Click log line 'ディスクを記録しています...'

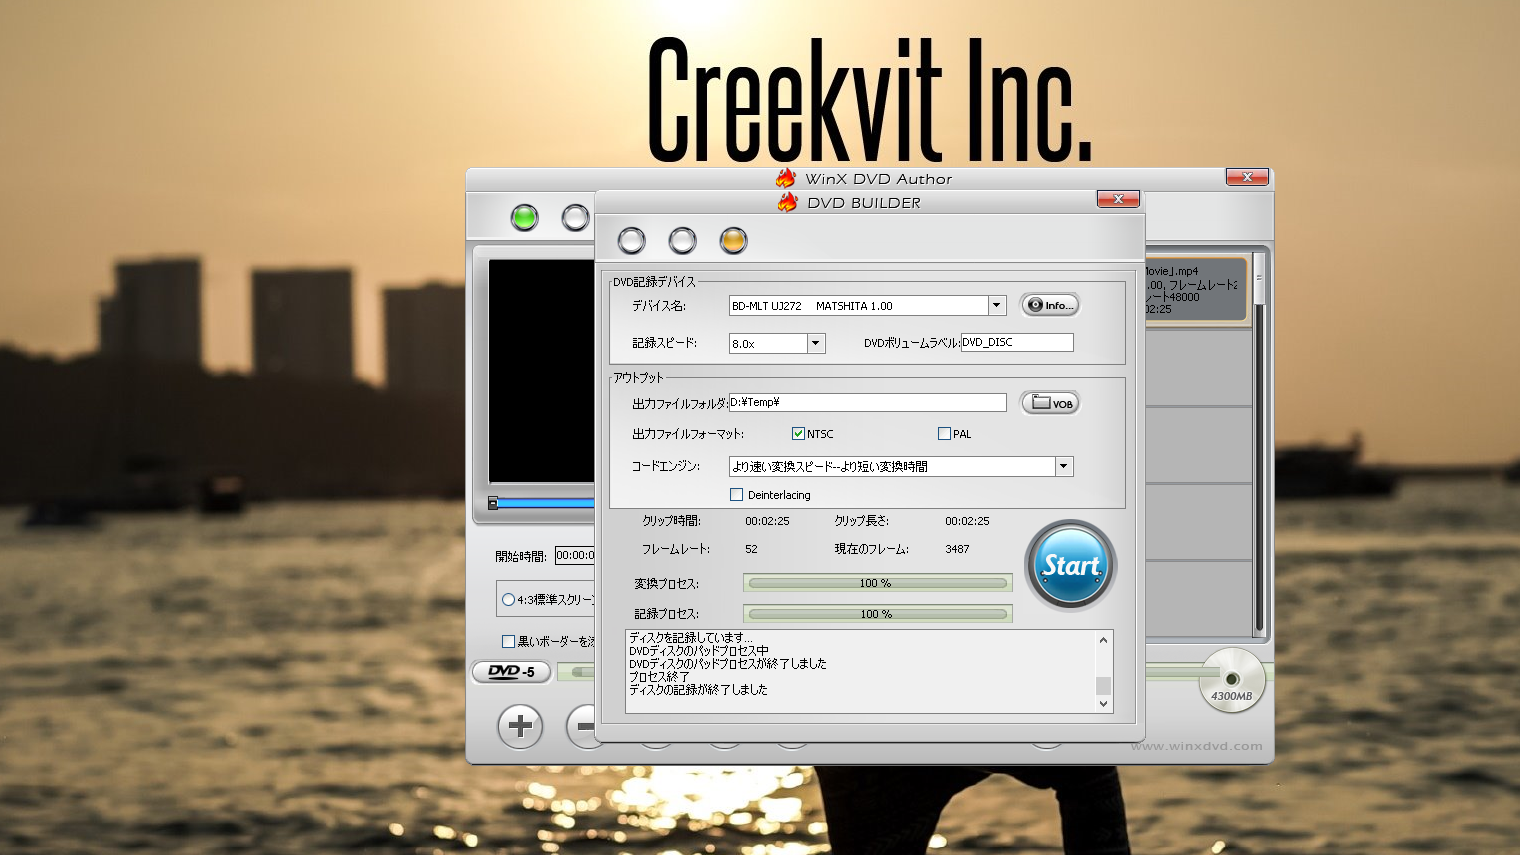tap(691, 638)
